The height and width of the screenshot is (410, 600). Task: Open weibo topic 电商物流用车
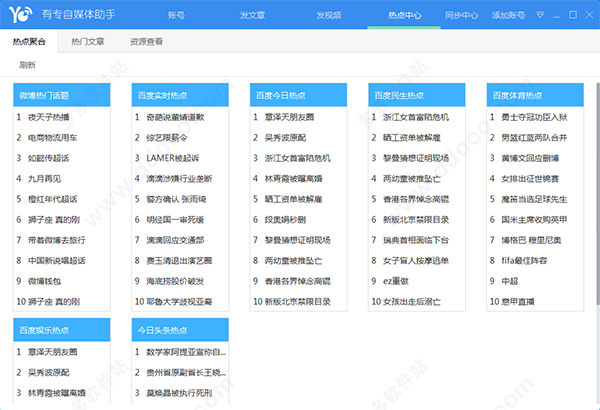[52, 137]
